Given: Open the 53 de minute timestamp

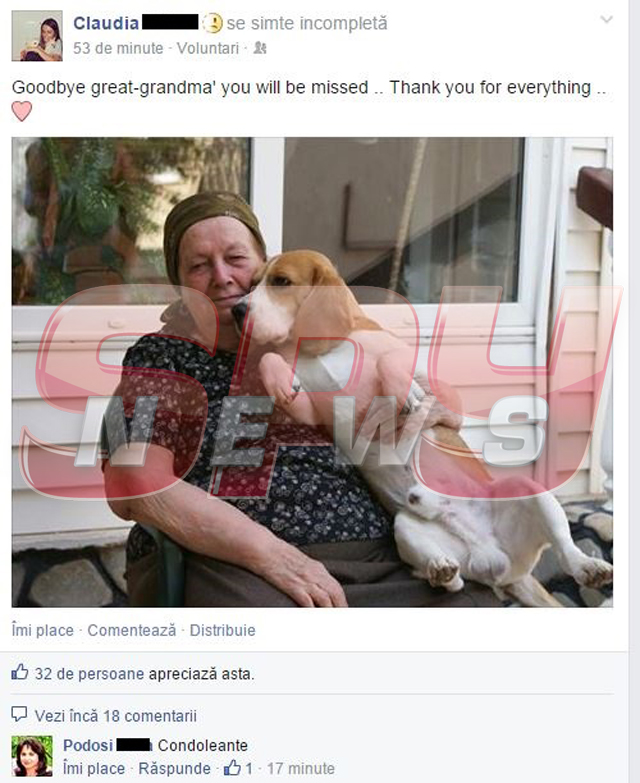Looking at the screenshot, I should tap(118, 48).
